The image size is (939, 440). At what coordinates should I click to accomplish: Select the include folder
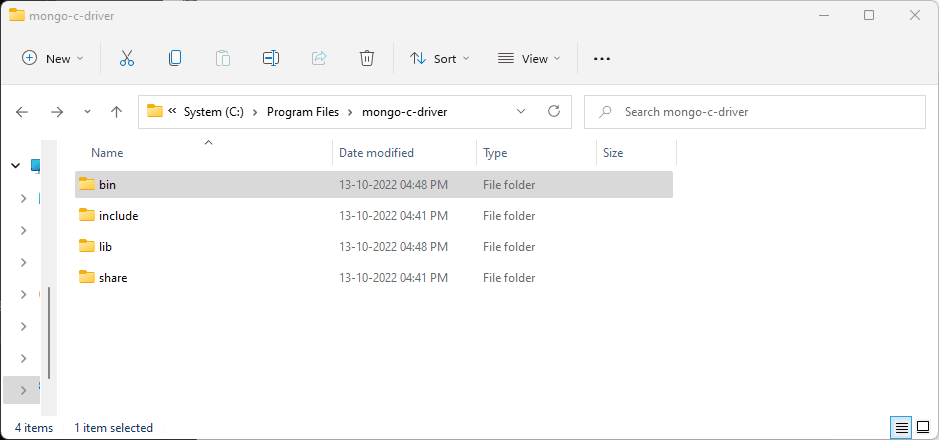tap(118, 216)
